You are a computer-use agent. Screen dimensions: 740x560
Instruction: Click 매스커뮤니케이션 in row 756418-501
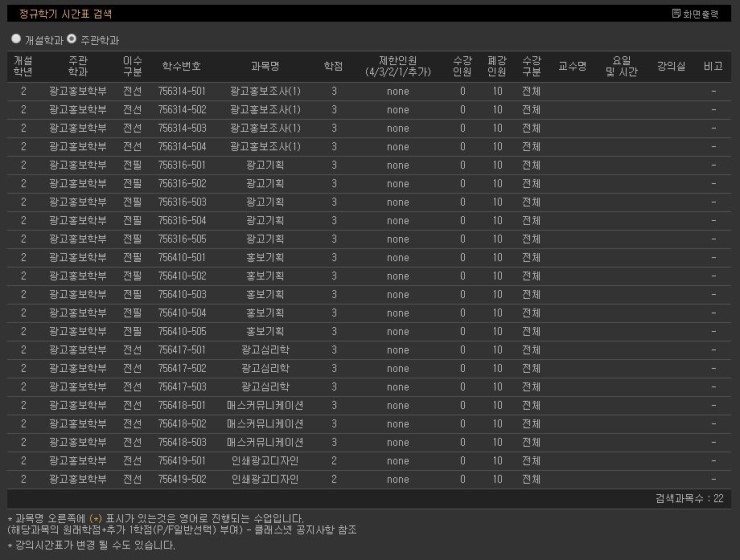[x=265, y=405]
